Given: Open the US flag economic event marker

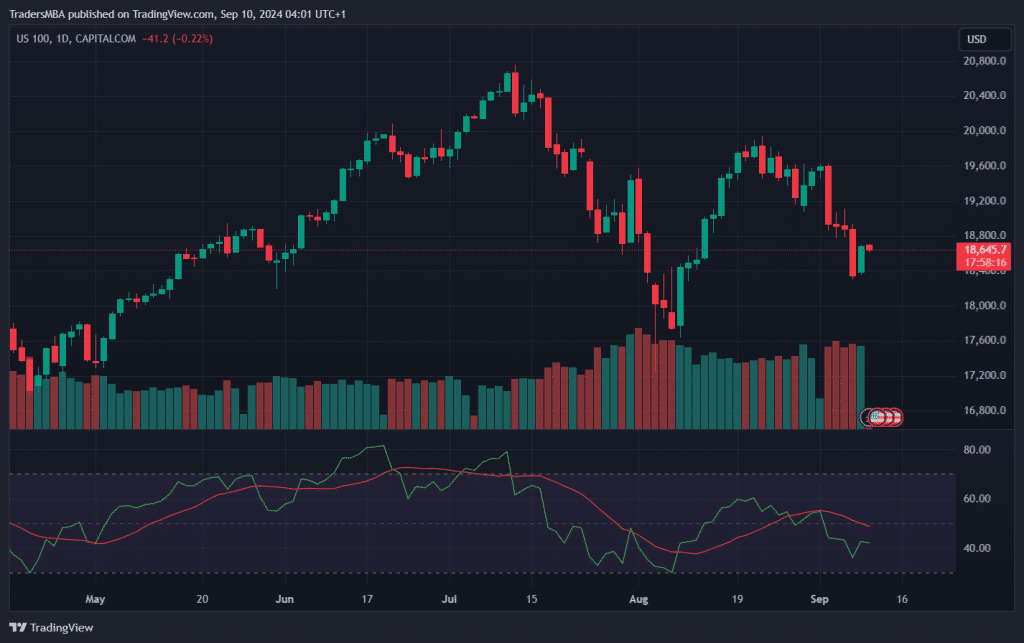Looking at the screenshot, I should pyautogui.click(x=877, y=417).
